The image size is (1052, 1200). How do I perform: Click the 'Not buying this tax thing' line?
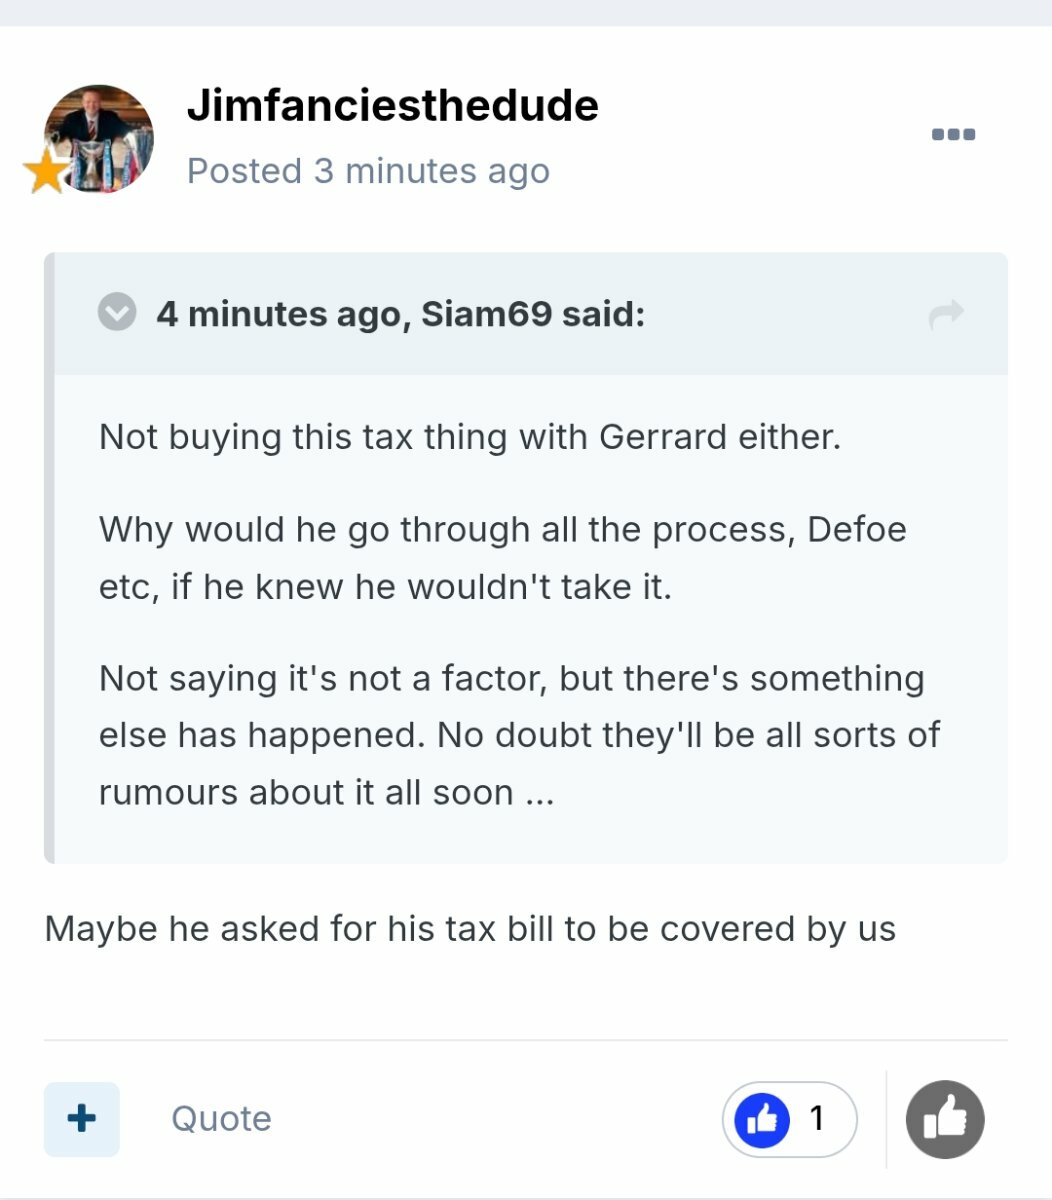tap(470, 437)
